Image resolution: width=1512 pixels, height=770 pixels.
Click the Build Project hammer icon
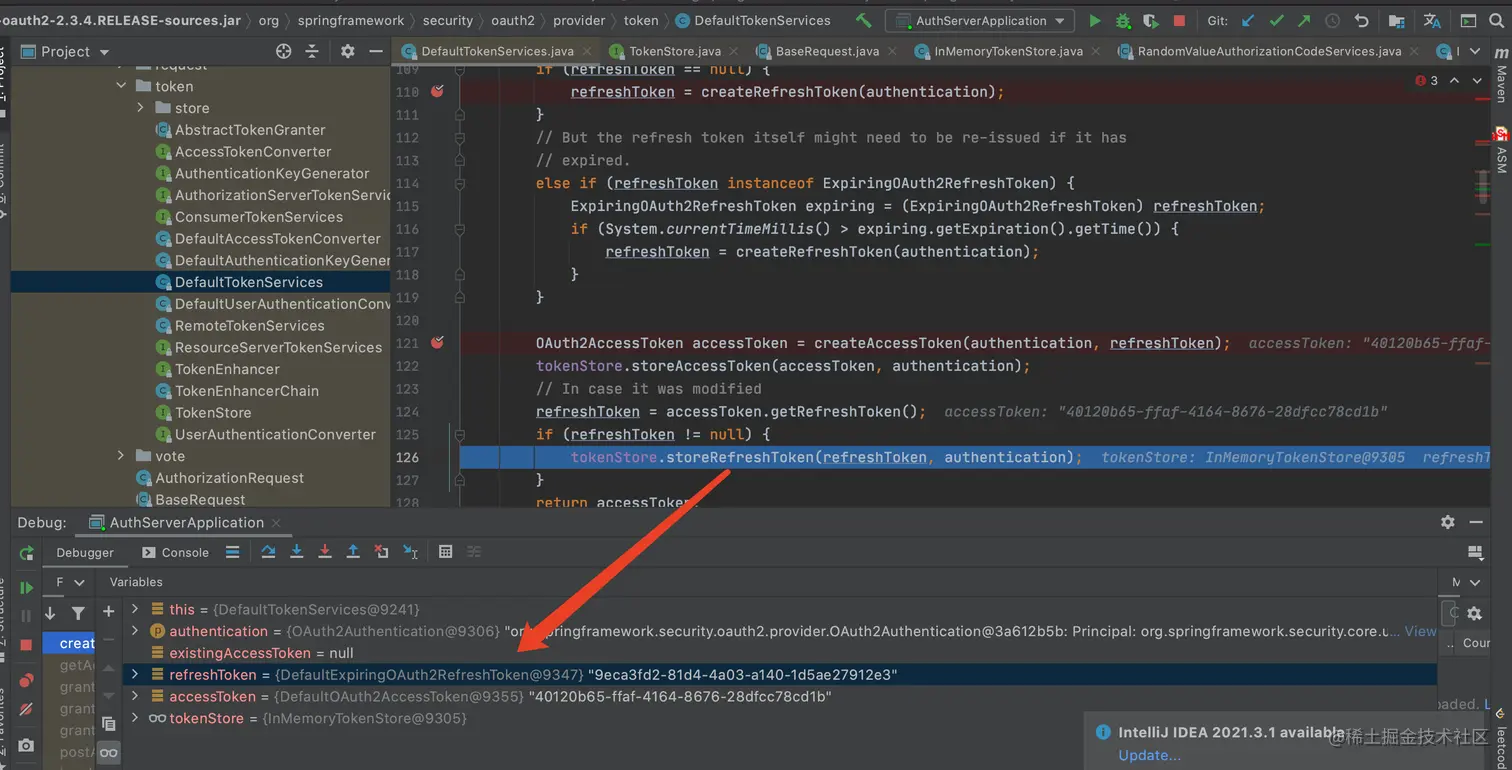pyautogui.click(x=863, y=20)
